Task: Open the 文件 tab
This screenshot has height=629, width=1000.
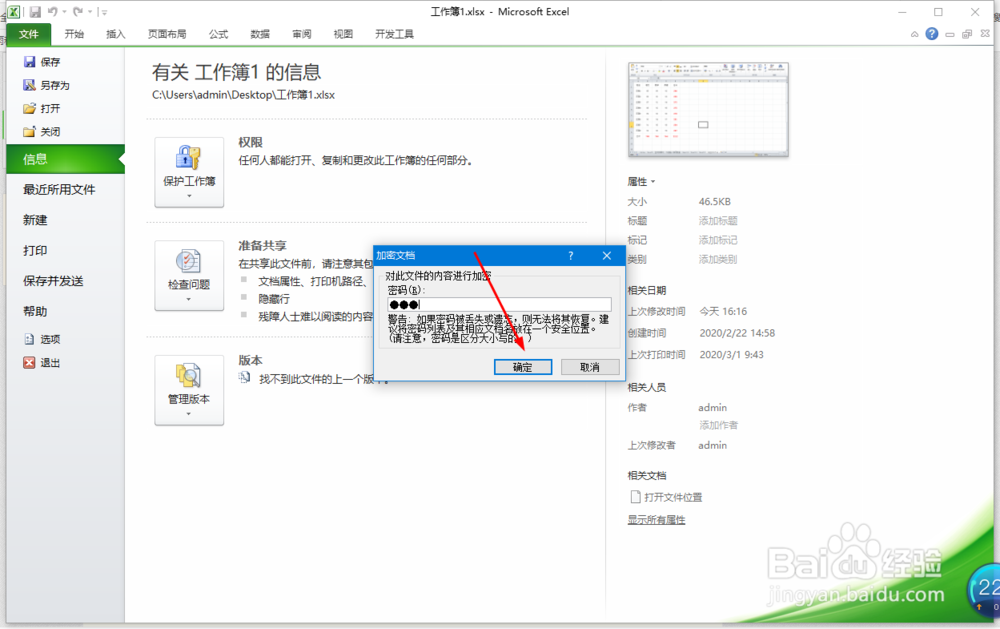Action: 29,34
